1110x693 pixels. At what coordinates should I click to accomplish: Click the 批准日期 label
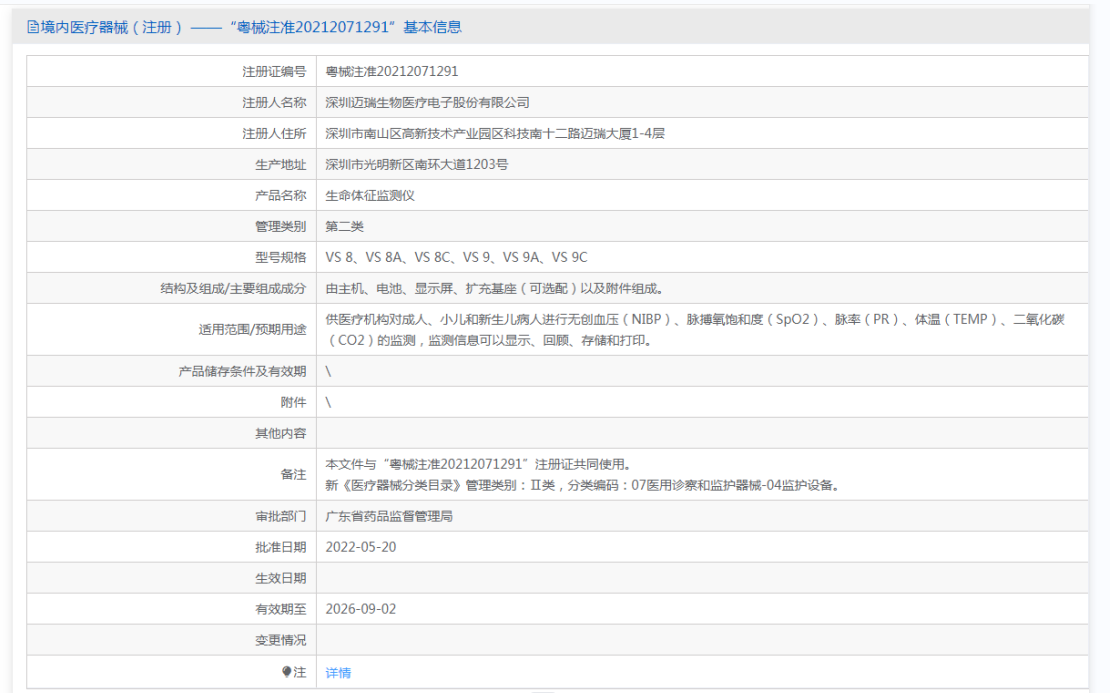(x=280, y=547)
